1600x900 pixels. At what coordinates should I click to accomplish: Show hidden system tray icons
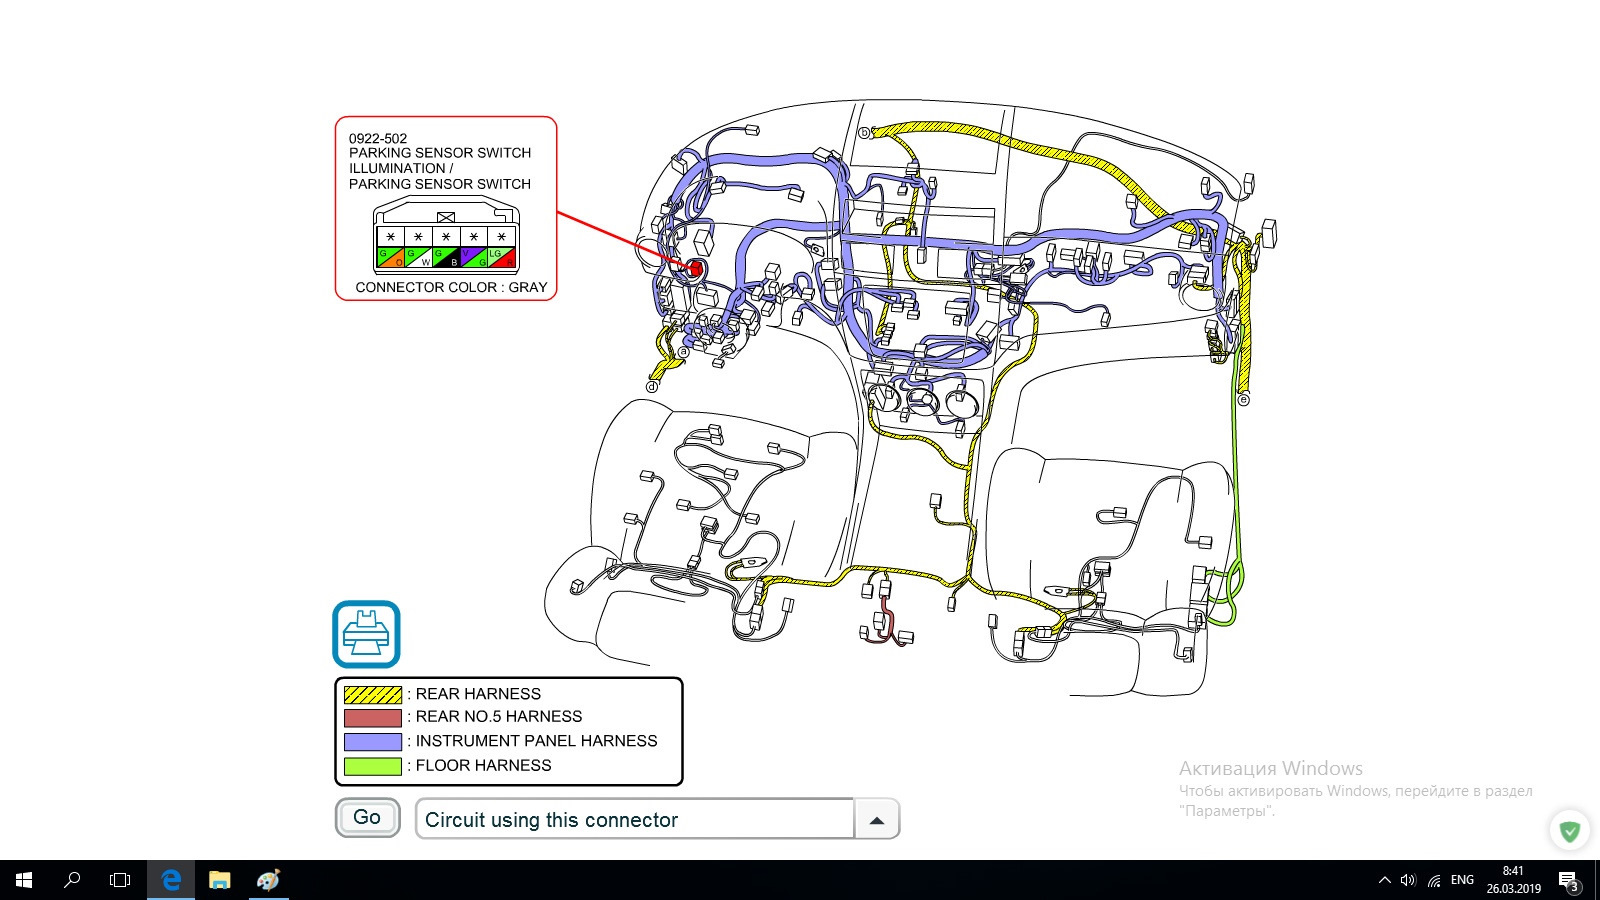click(1385, 880)
